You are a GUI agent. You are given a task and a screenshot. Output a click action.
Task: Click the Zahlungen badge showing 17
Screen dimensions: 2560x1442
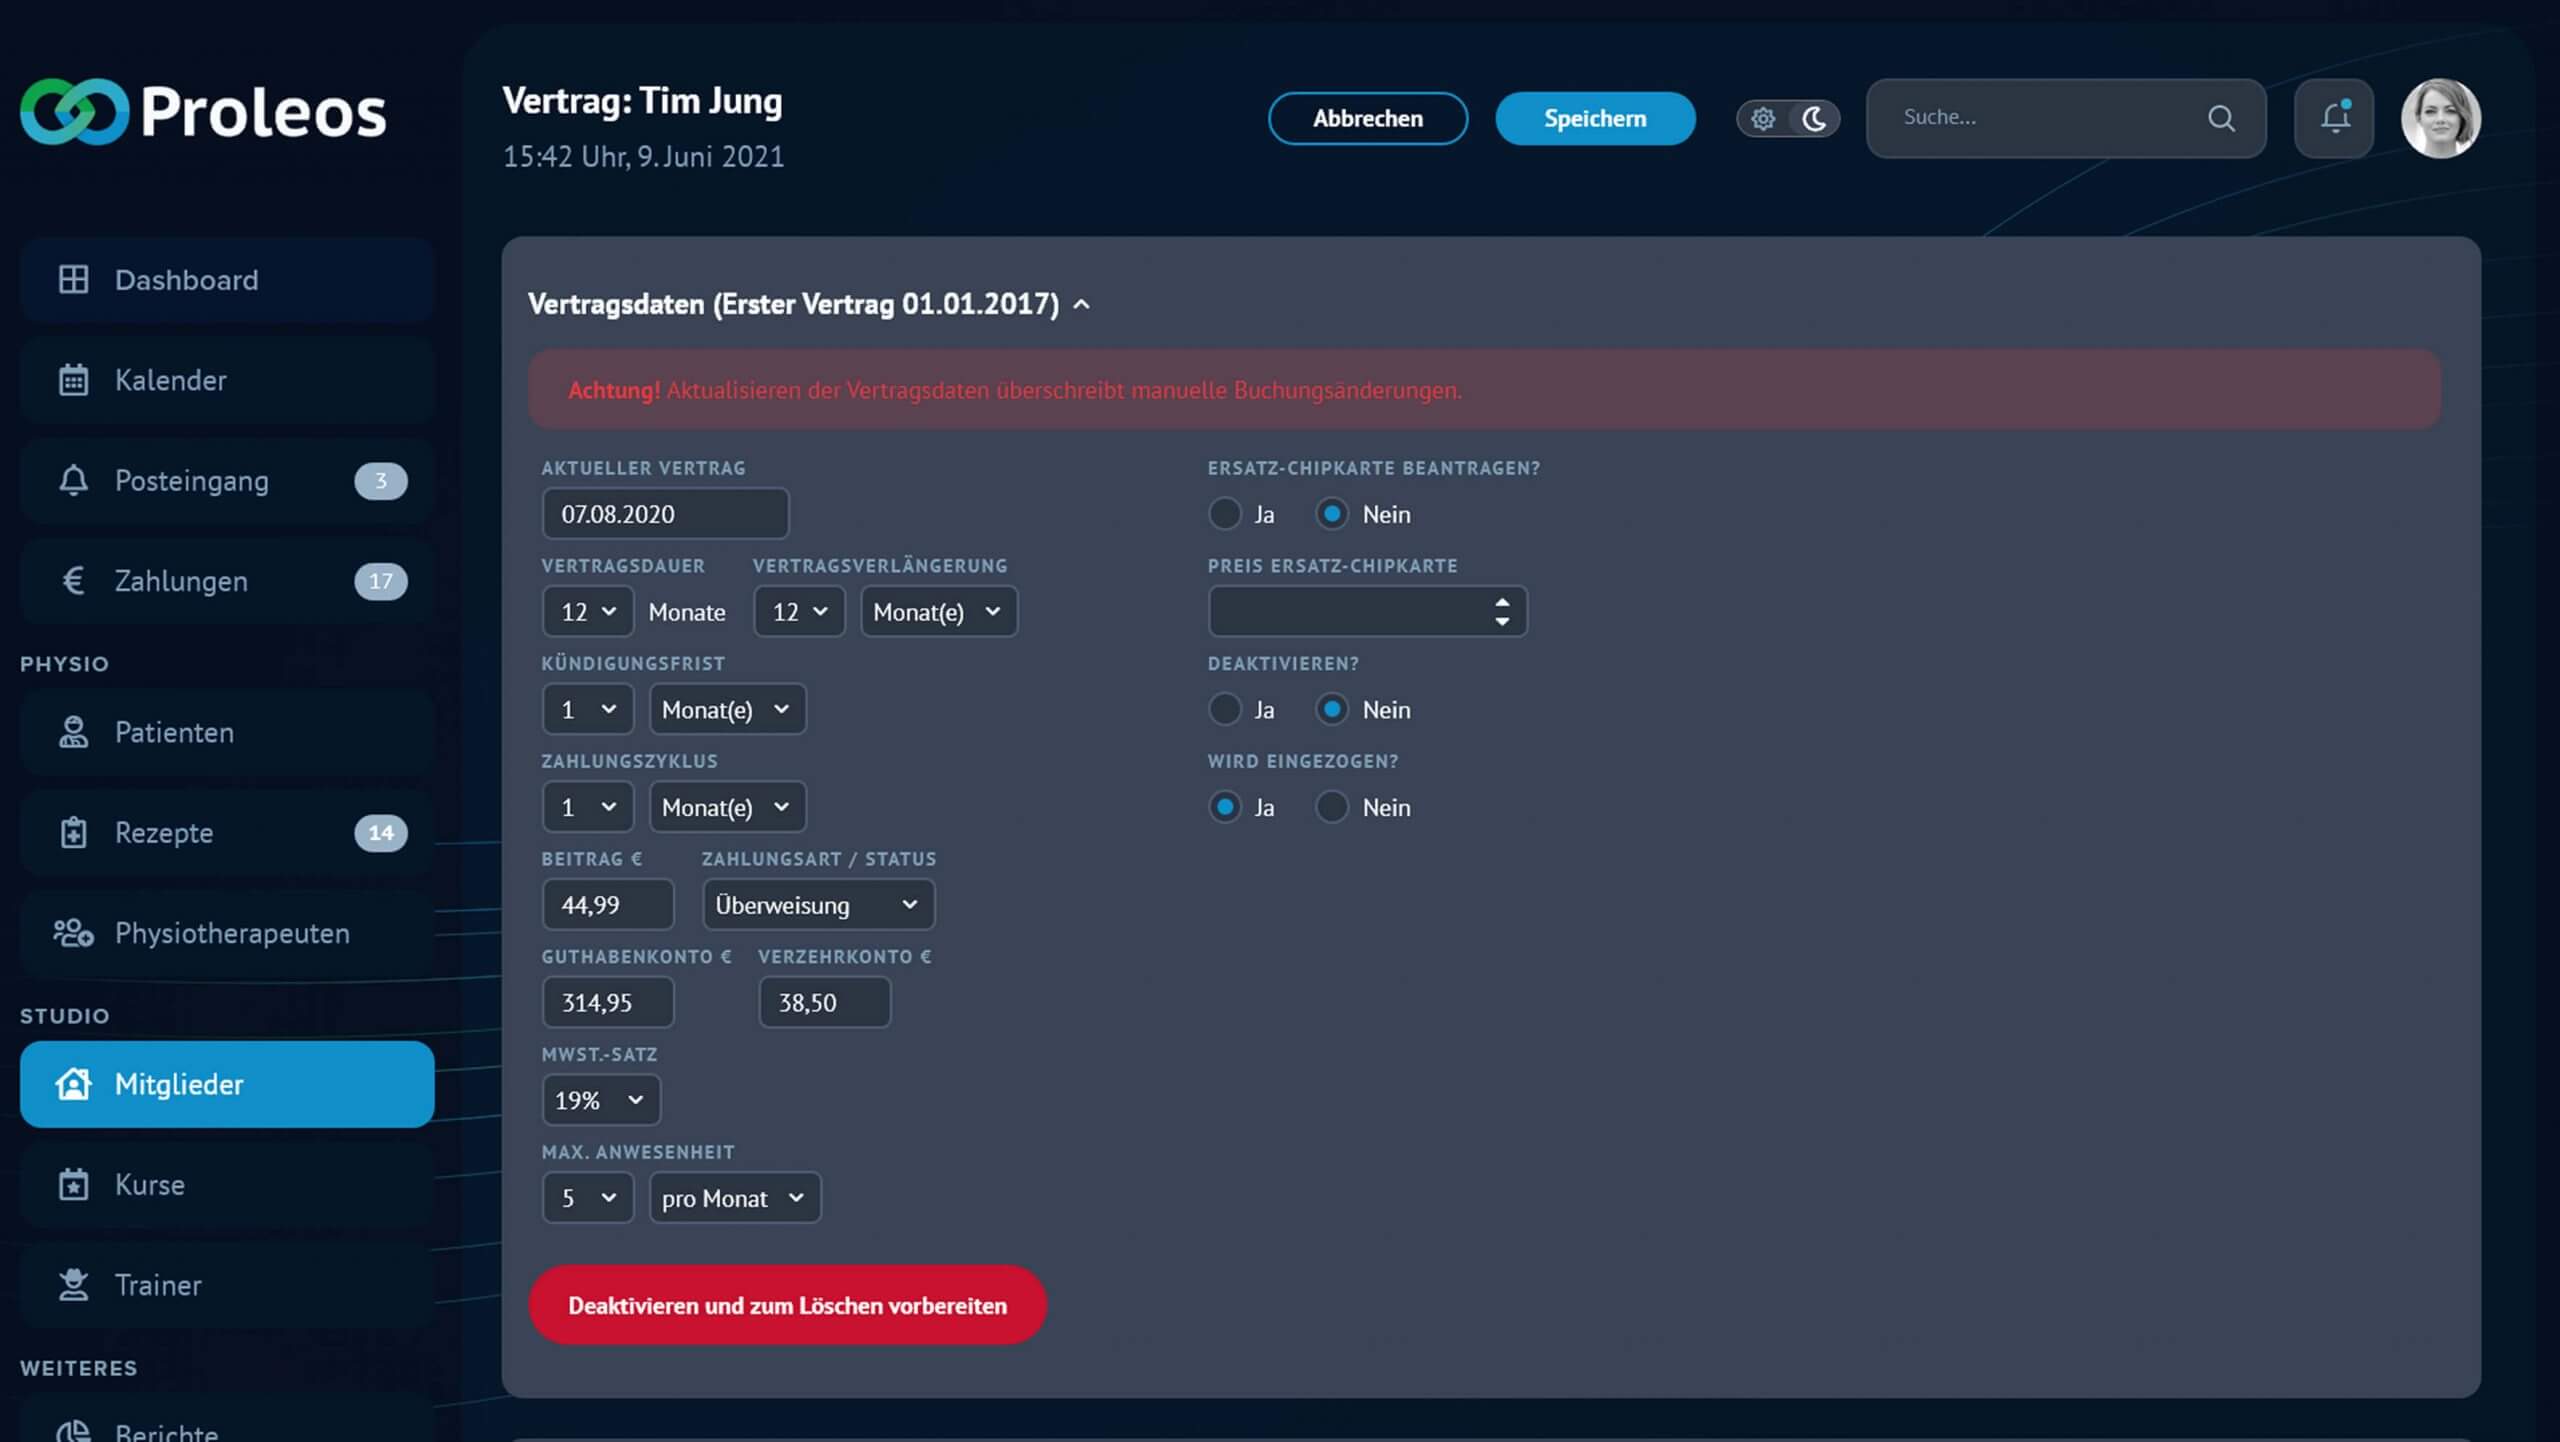(x=381, y=581)
